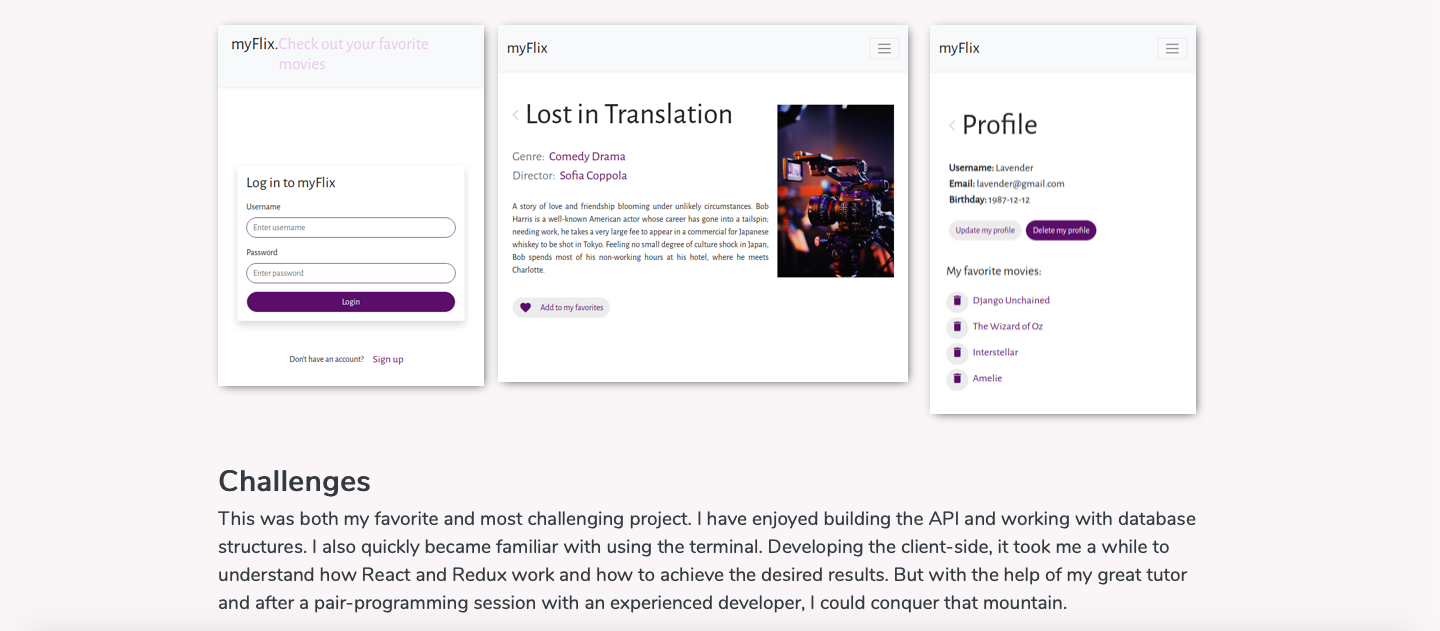Click trash icon next to Django Unchained
This screenshot has height=631, width=1440.
(x=957, y=301)
